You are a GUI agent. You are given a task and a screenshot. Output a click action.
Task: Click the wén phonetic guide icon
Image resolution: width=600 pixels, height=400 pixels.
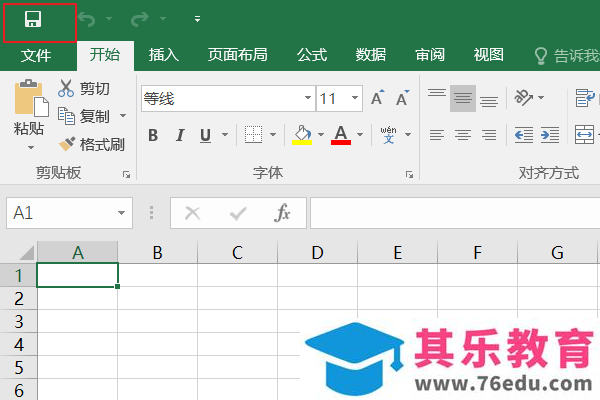coord(388,134)
